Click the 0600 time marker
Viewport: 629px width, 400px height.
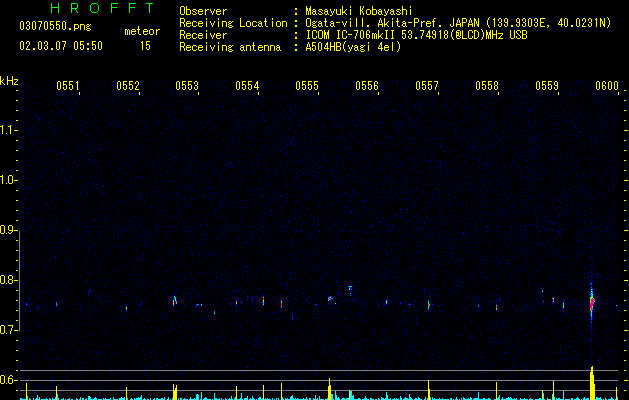tap(607, 85)
